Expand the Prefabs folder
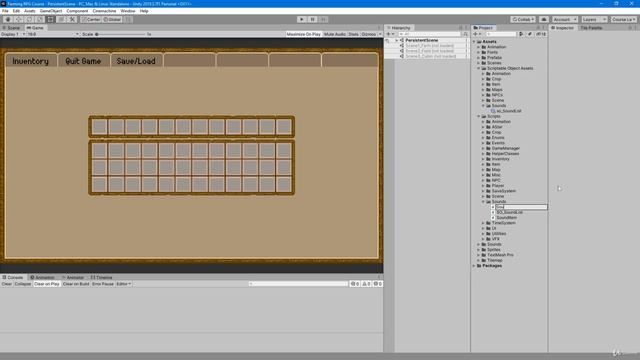Viewport: 640px width, 360px height. click(479, 58)
